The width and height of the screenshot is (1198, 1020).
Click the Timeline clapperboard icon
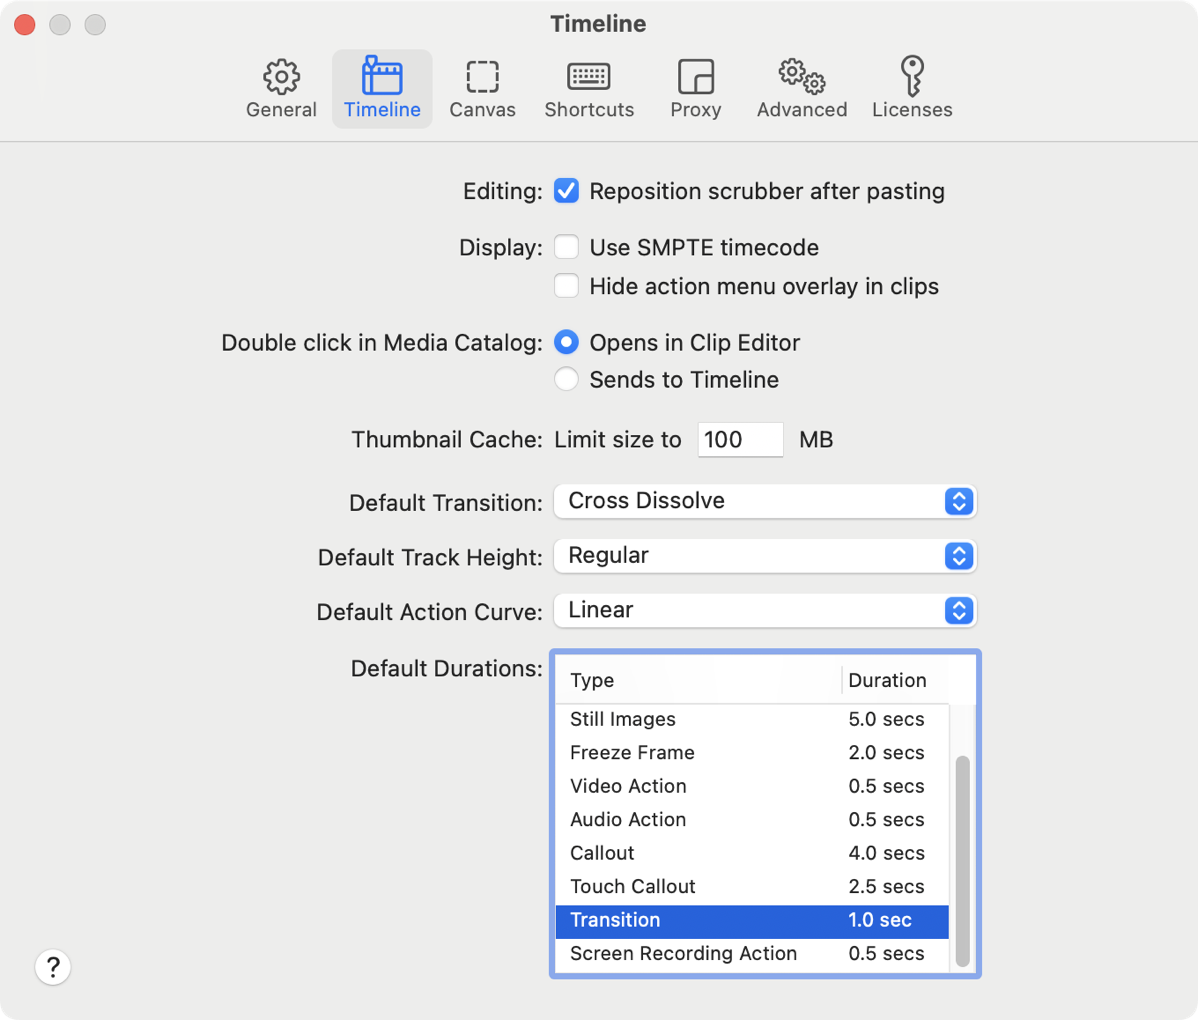(382, 78)
